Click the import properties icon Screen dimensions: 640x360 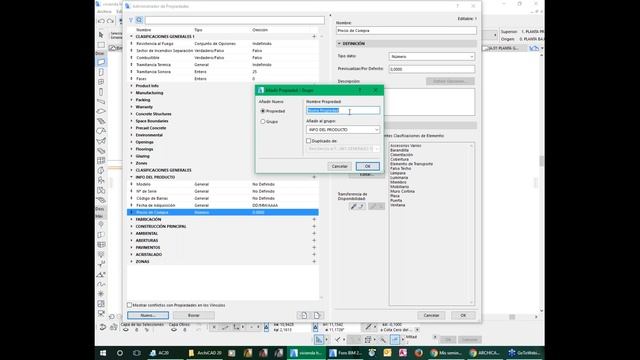[x=304, y=315]
